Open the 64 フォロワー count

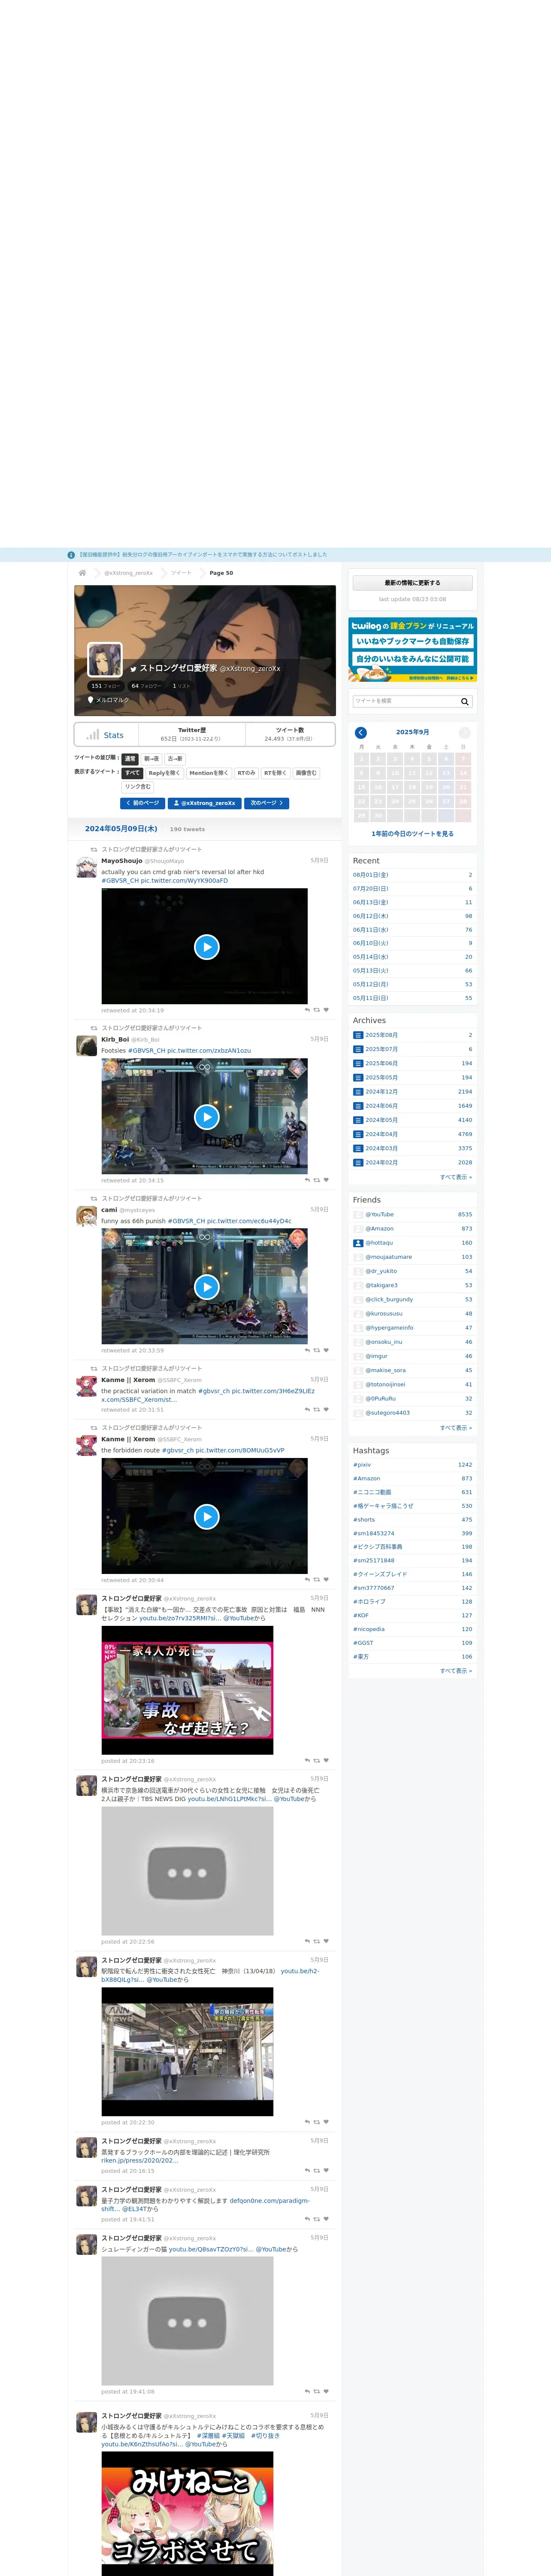point(146,686)
